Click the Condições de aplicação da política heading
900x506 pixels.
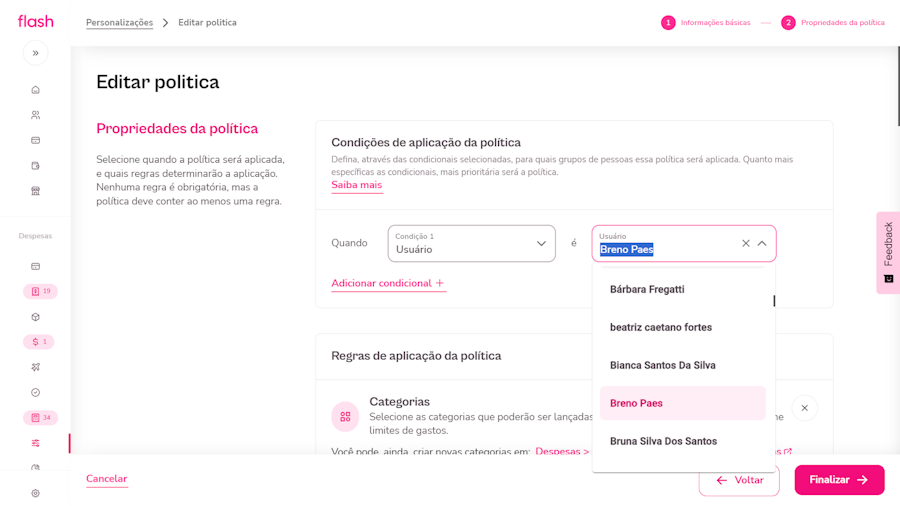[426, 142]
